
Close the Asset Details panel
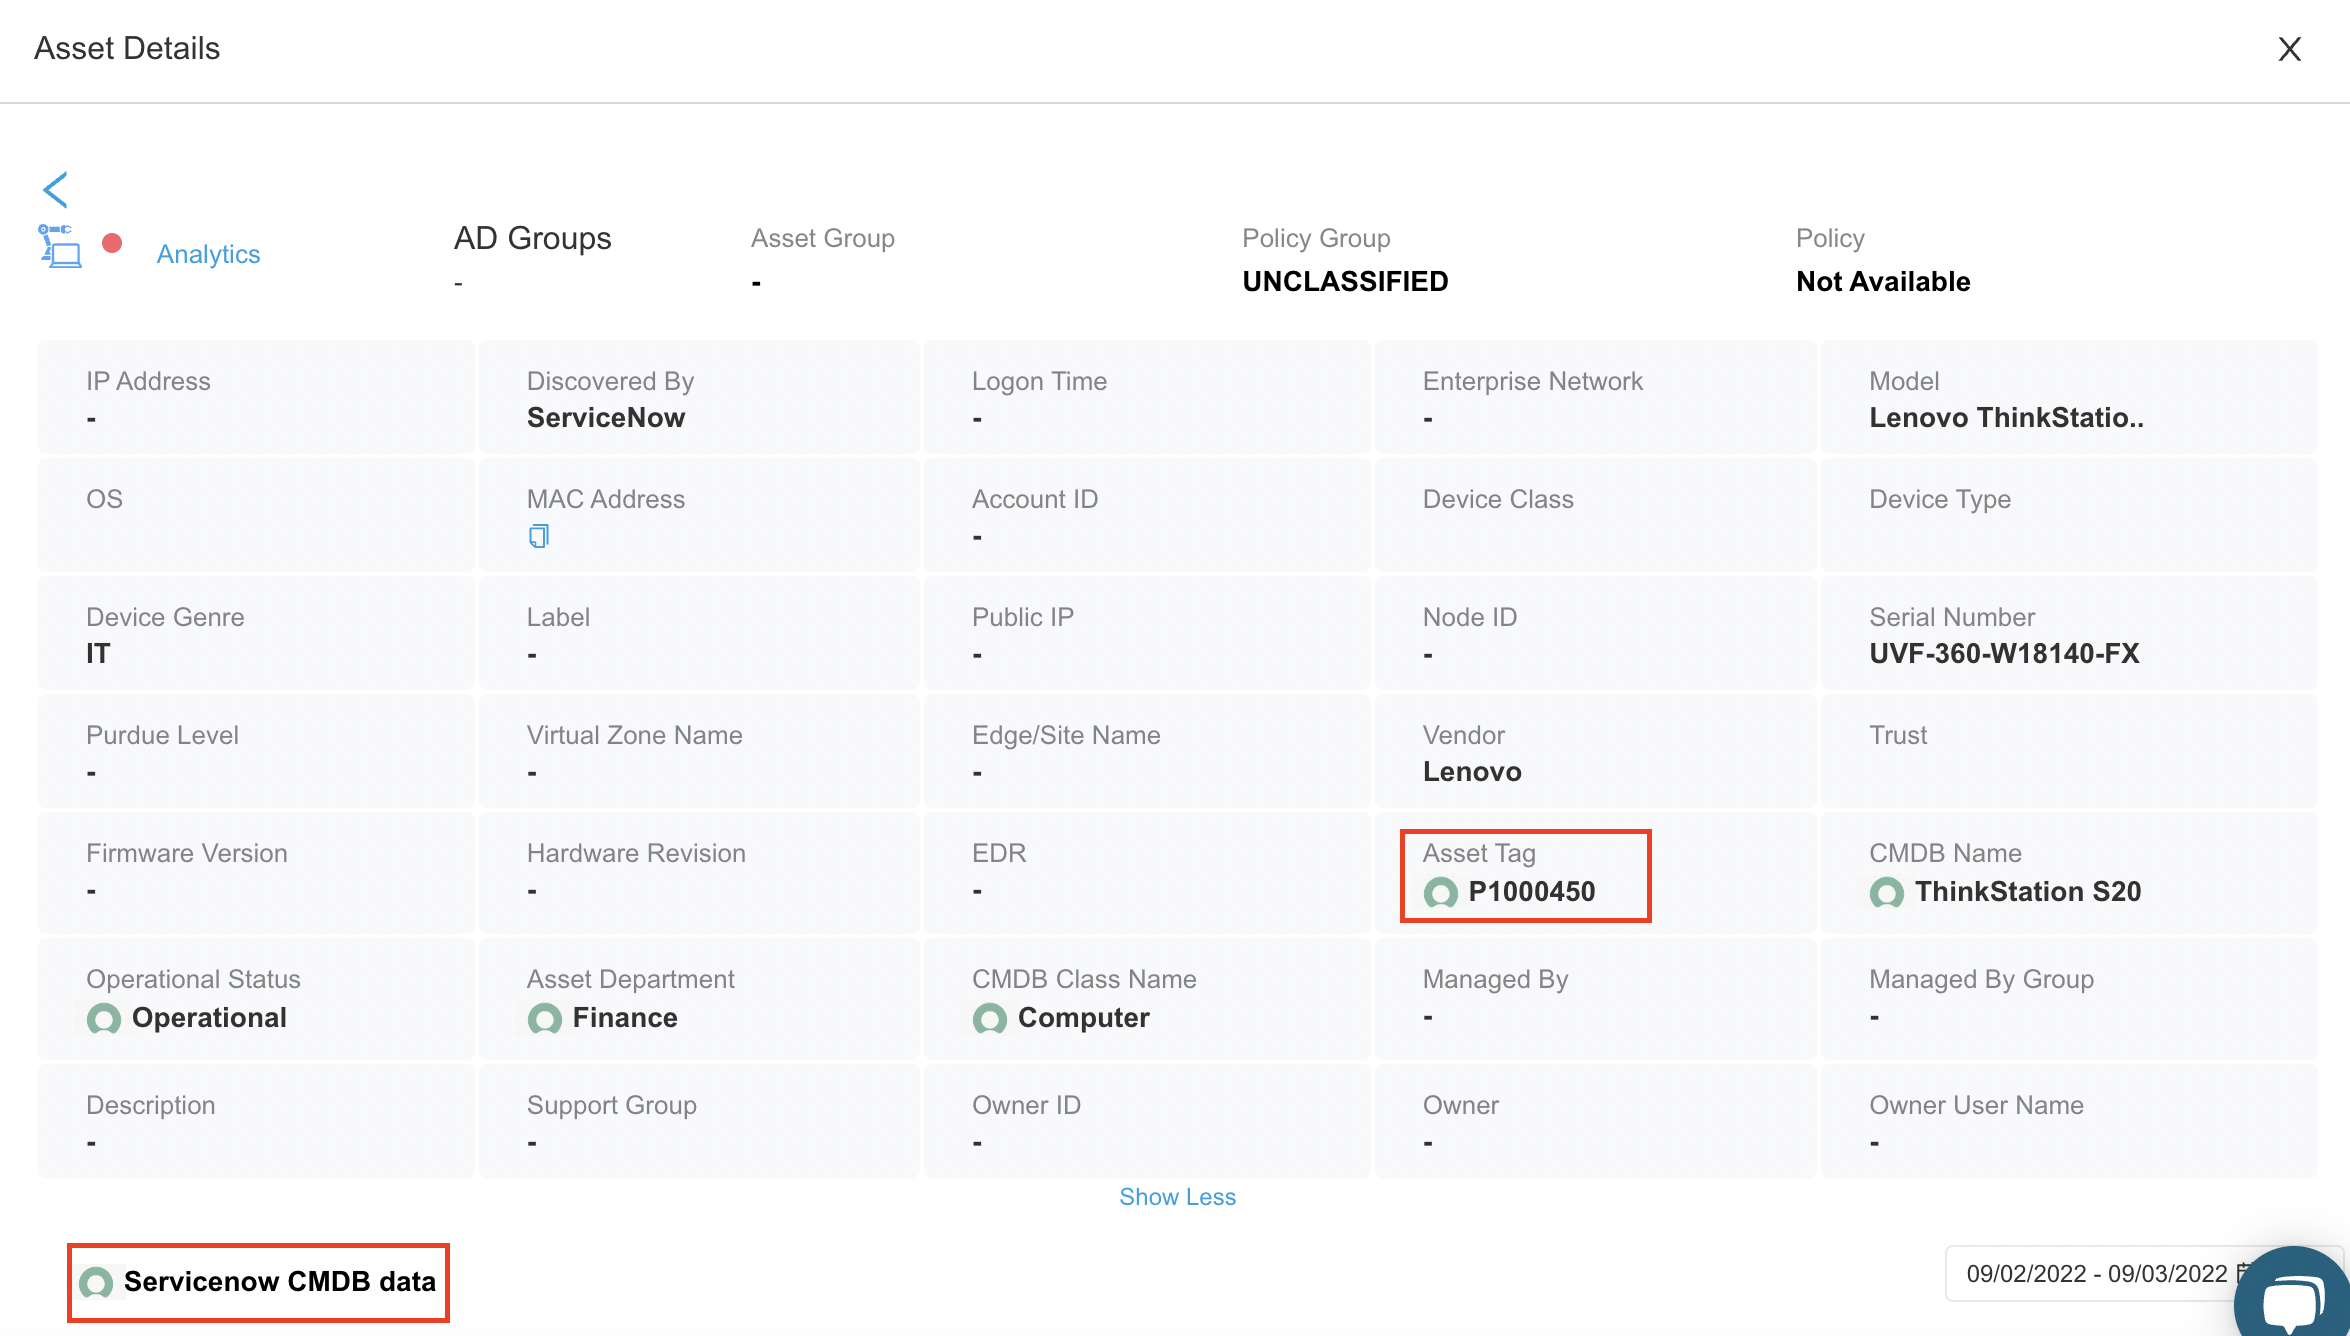(x=2289, y=49)
